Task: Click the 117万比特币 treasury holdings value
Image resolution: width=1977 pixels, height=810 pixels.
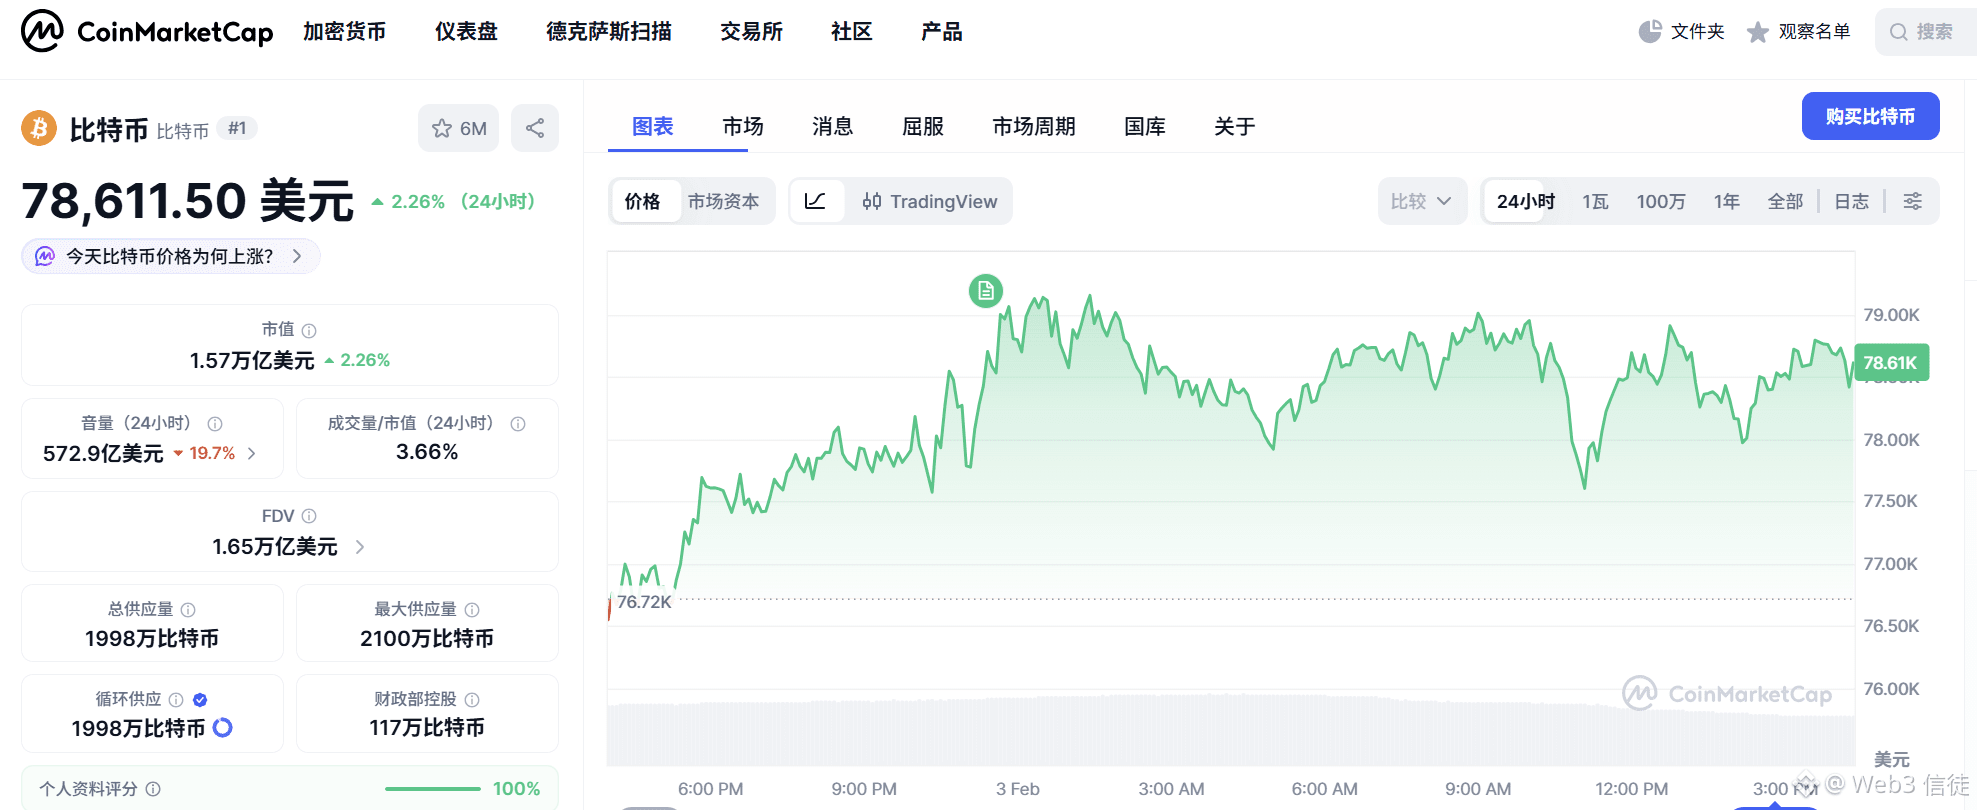Action: [x=427, y=728]
